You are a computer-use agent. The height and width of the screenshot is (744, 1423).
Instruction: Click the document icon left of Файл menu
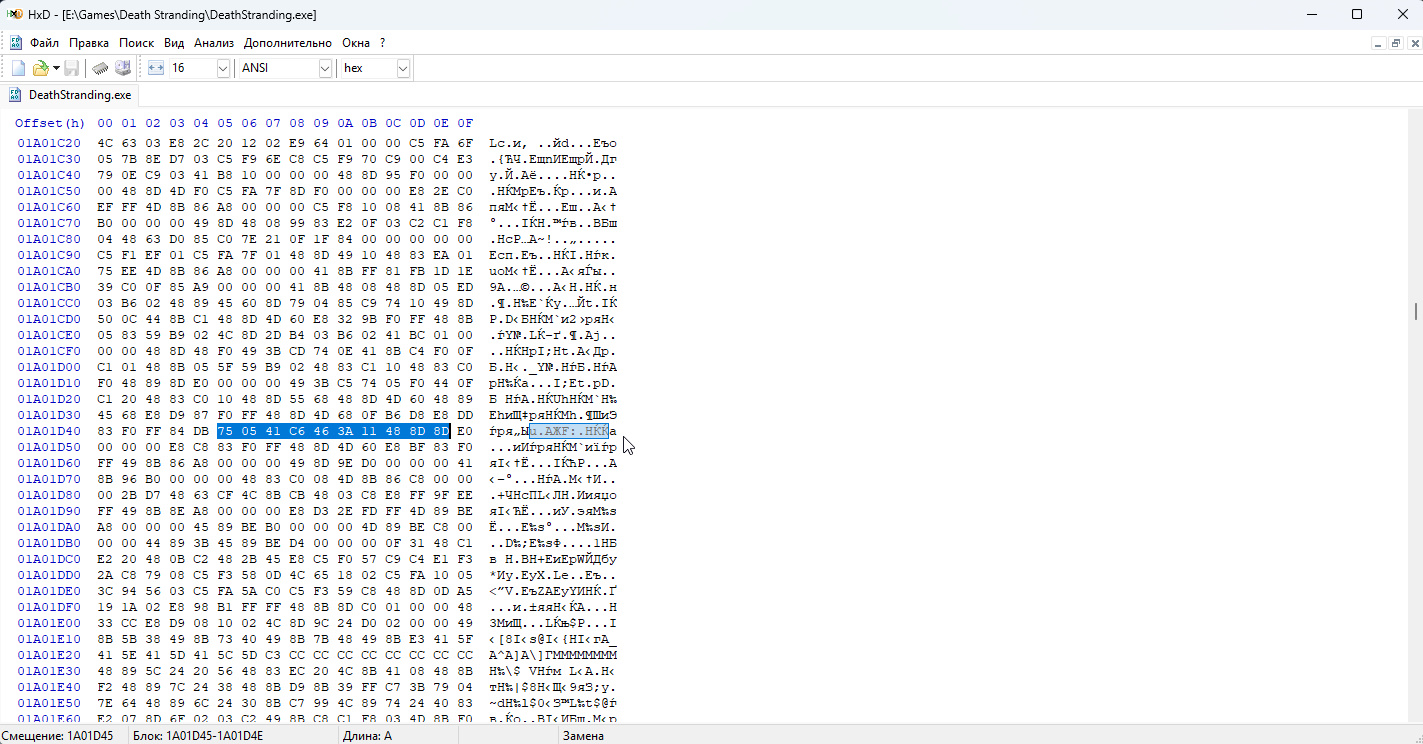16,43
